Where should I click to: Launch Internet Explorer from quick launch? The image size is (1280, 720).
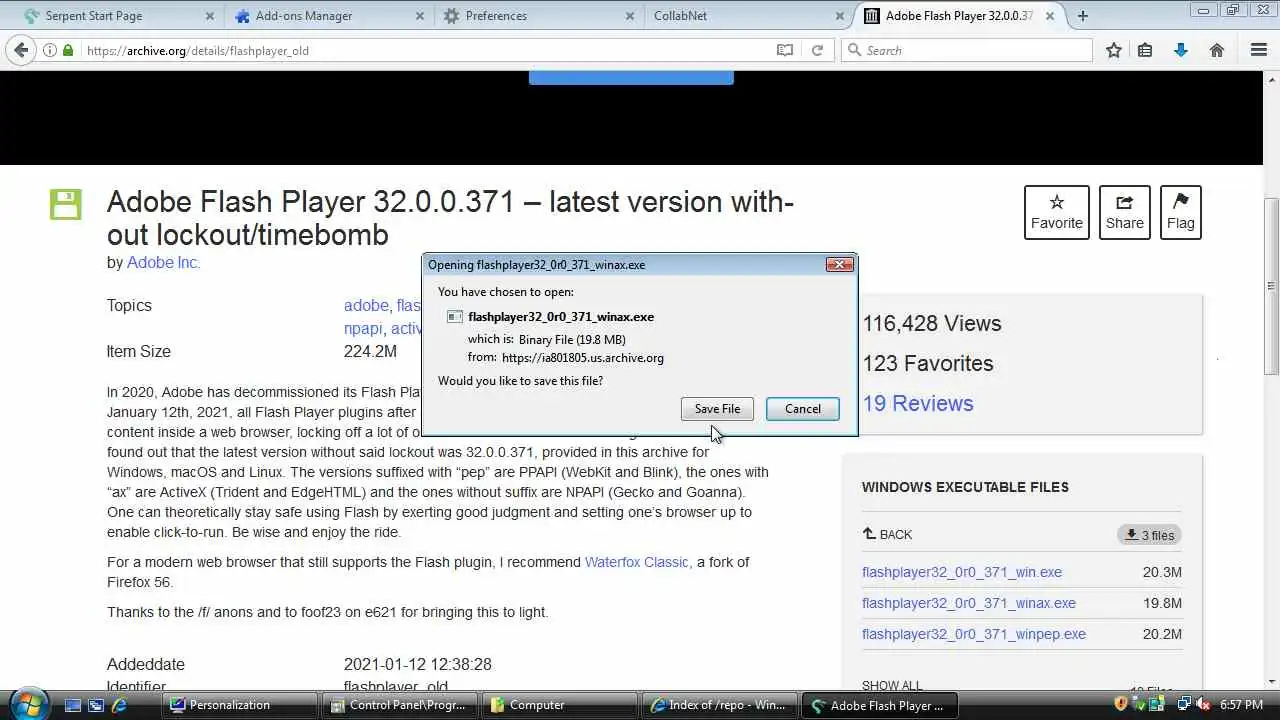pyautogui.click(x=119, y=705)
